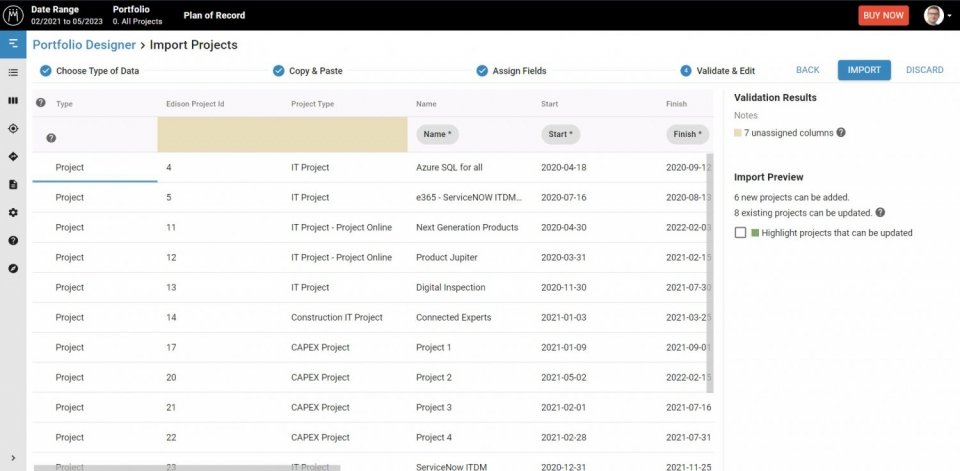This screenshot has height=471, width=960.
Task: Click the Finish * field chip
Action: click(x=688, y=134)
